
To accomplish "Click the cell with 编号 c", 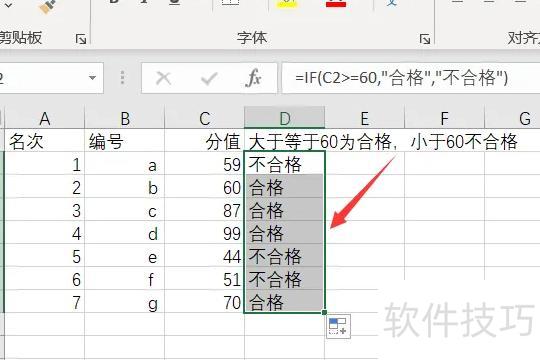I will coord(125,209).
